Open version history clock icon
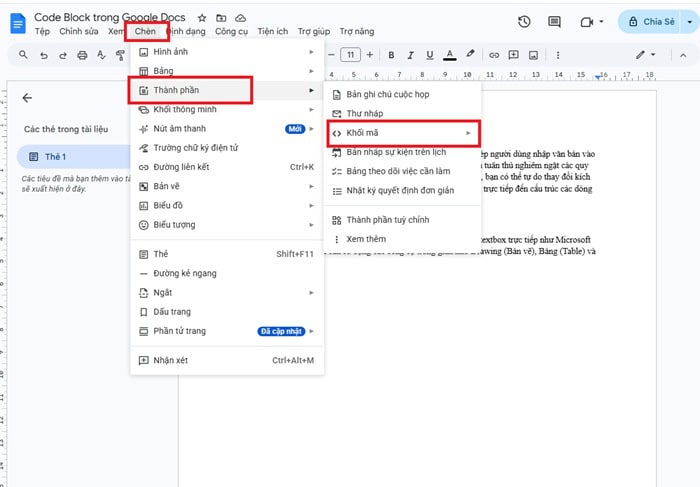 [524, 21]
